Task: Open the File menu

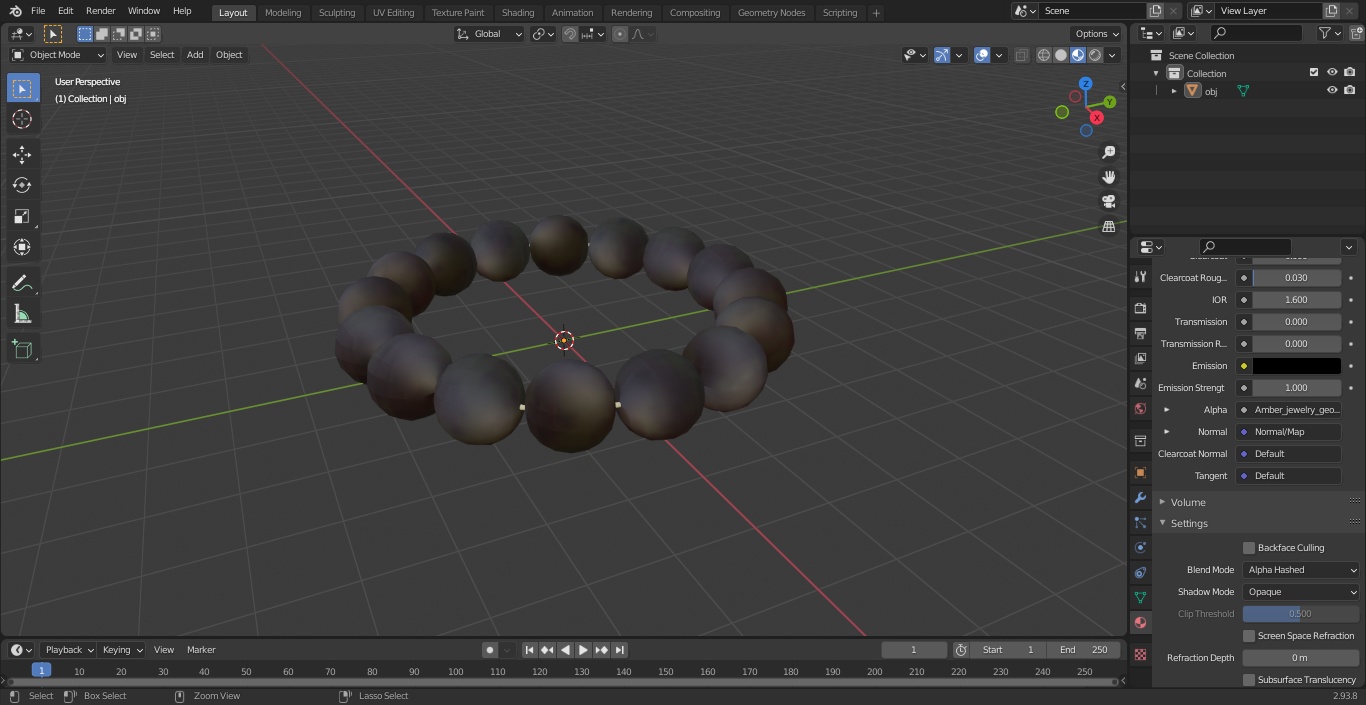Action: coord(38,11)
